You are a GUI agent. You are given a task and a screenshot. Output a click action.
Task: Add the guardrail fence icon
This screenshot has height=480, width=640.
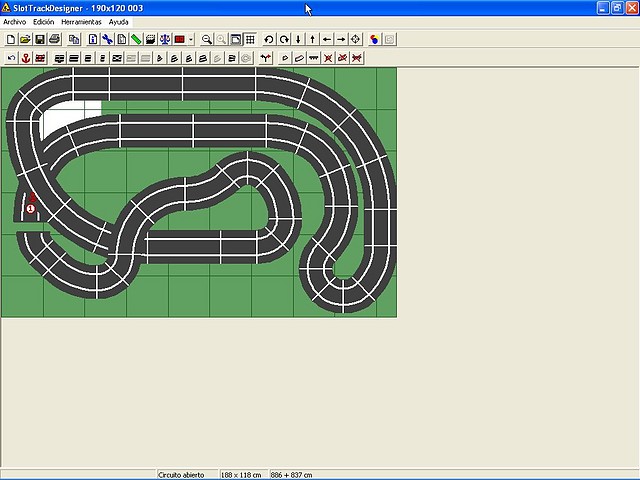click(x=313, y=58)
